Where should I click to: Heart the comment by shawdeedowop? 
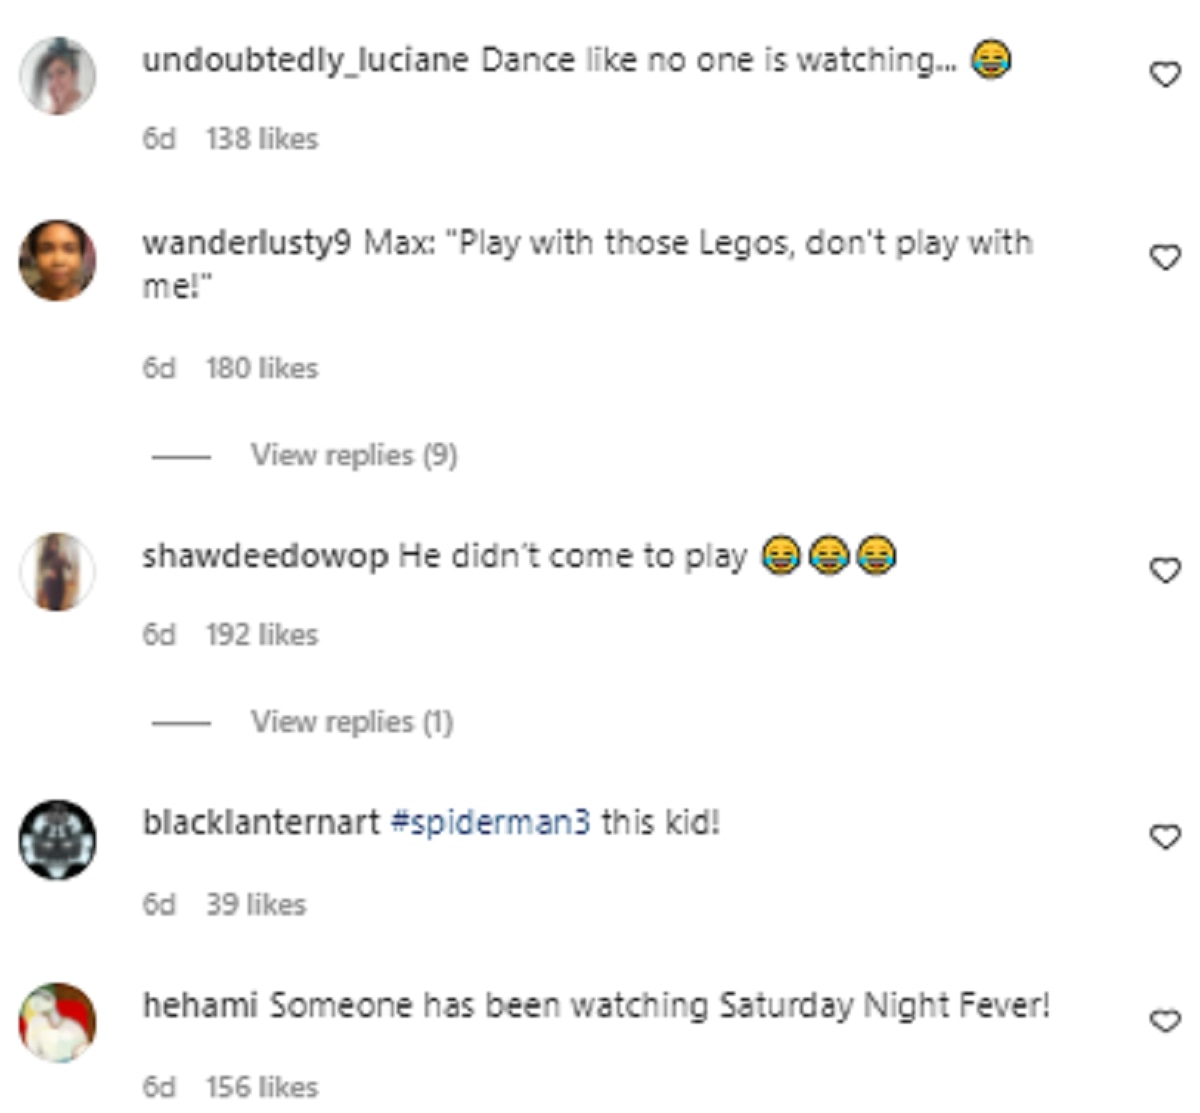(x=1165, y=571)
